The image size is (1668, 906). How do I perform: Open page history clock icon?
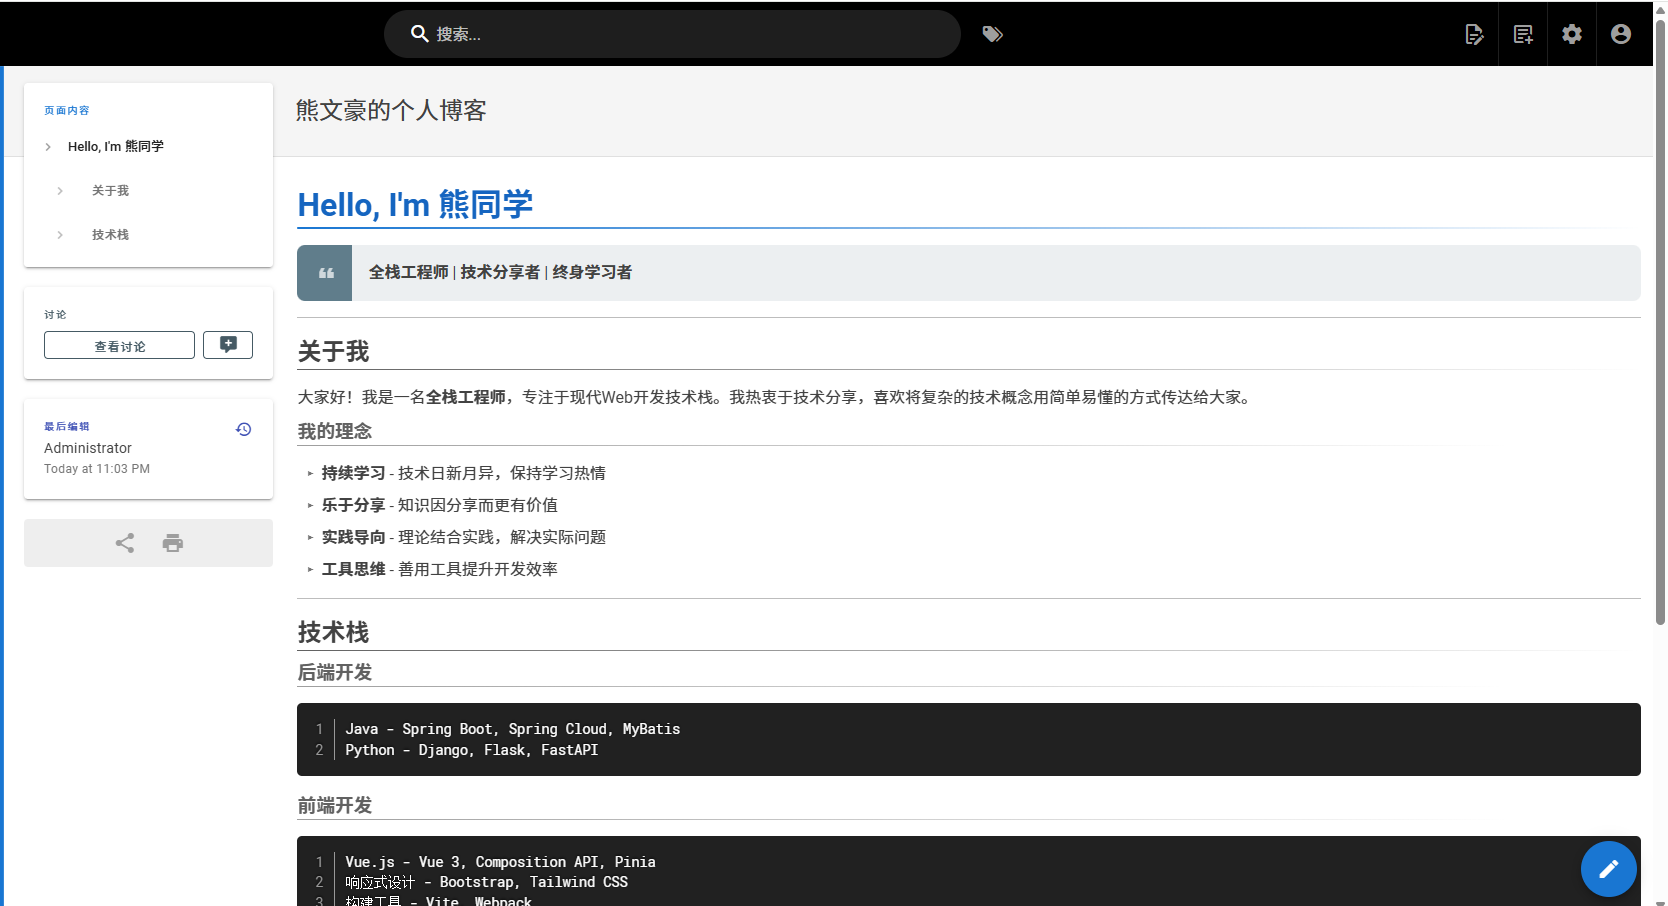point(243,429)
